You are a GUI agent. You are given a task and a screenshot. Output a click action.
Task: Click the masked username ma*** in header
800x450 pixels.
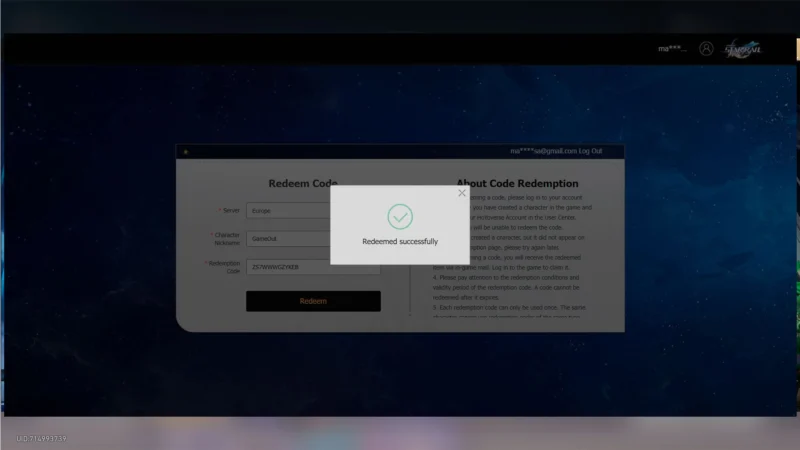tap(672, 49)
